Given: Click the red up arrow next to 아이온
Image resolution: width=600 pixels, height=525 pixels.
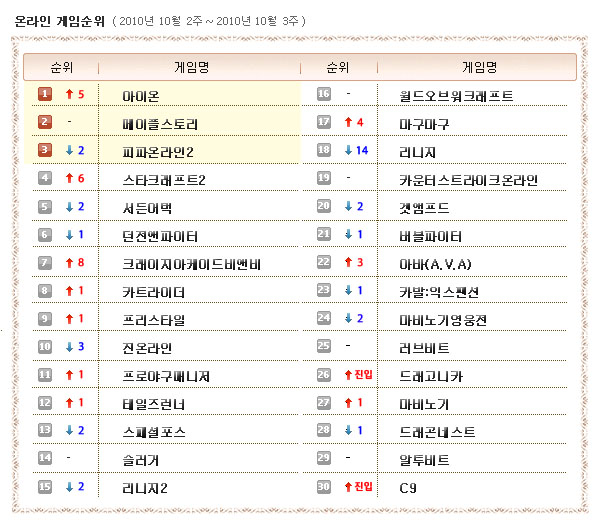Looking at the screenshot, I should point(68,95).
